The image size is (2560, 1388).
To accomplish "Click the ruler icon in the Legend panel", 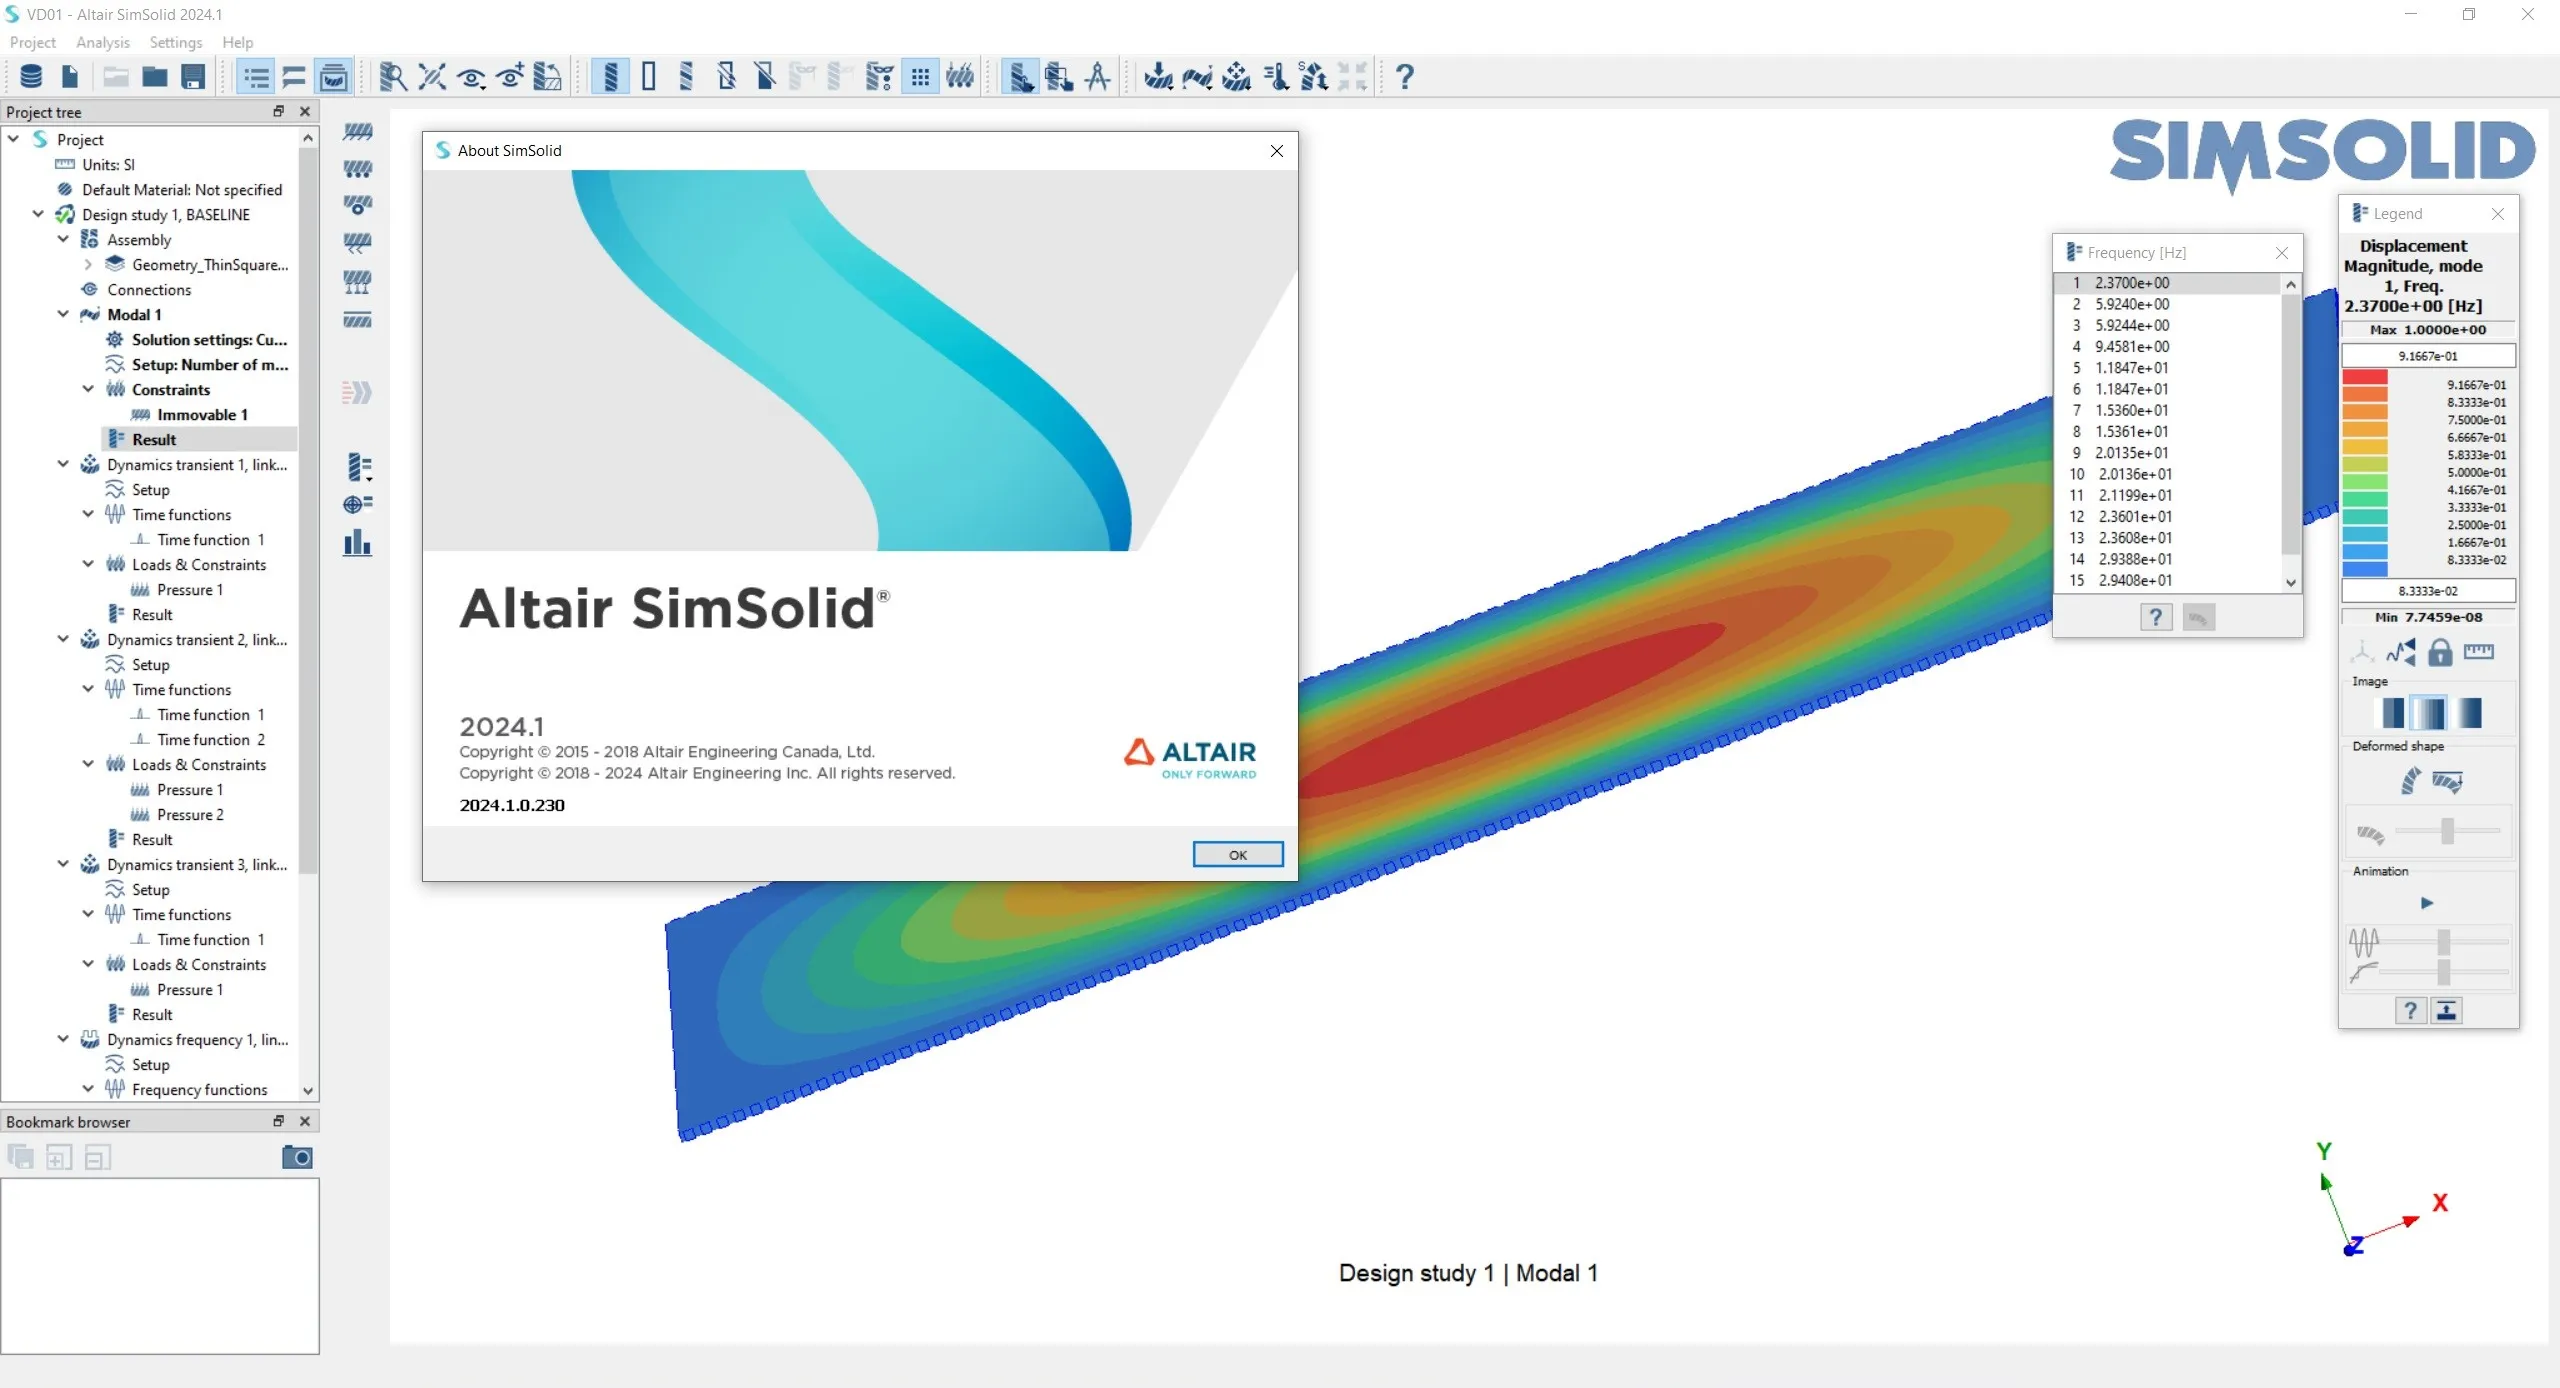I will [x=2478, y=652].
